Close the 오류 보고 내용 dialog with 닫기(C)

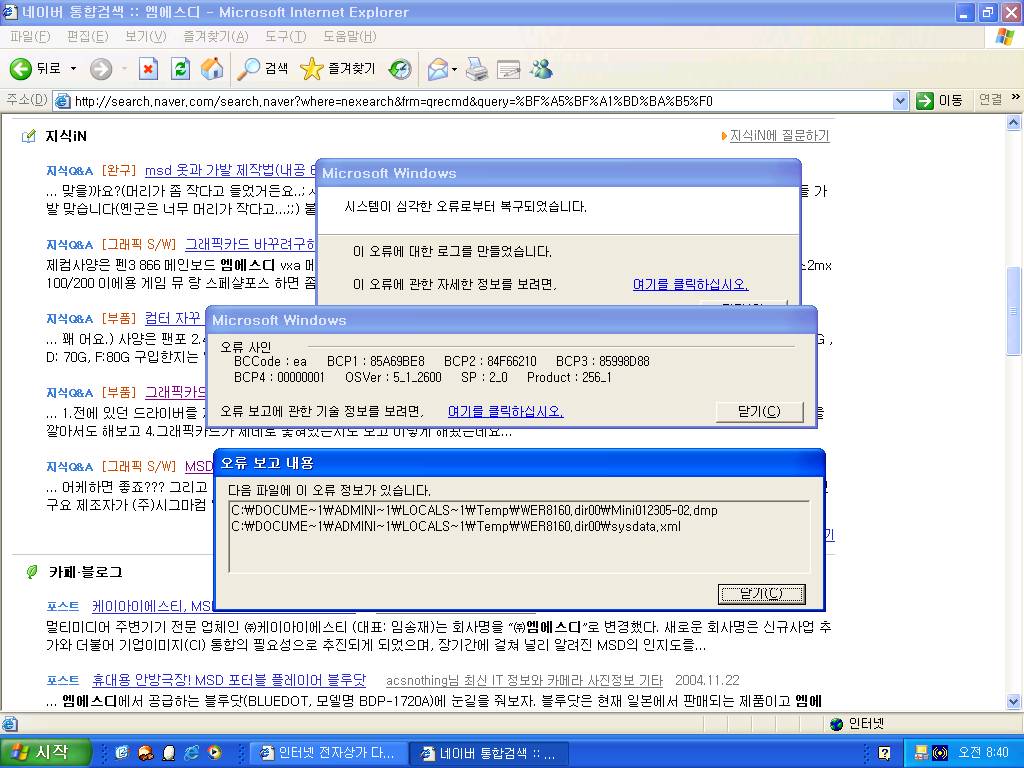[761, 594]
